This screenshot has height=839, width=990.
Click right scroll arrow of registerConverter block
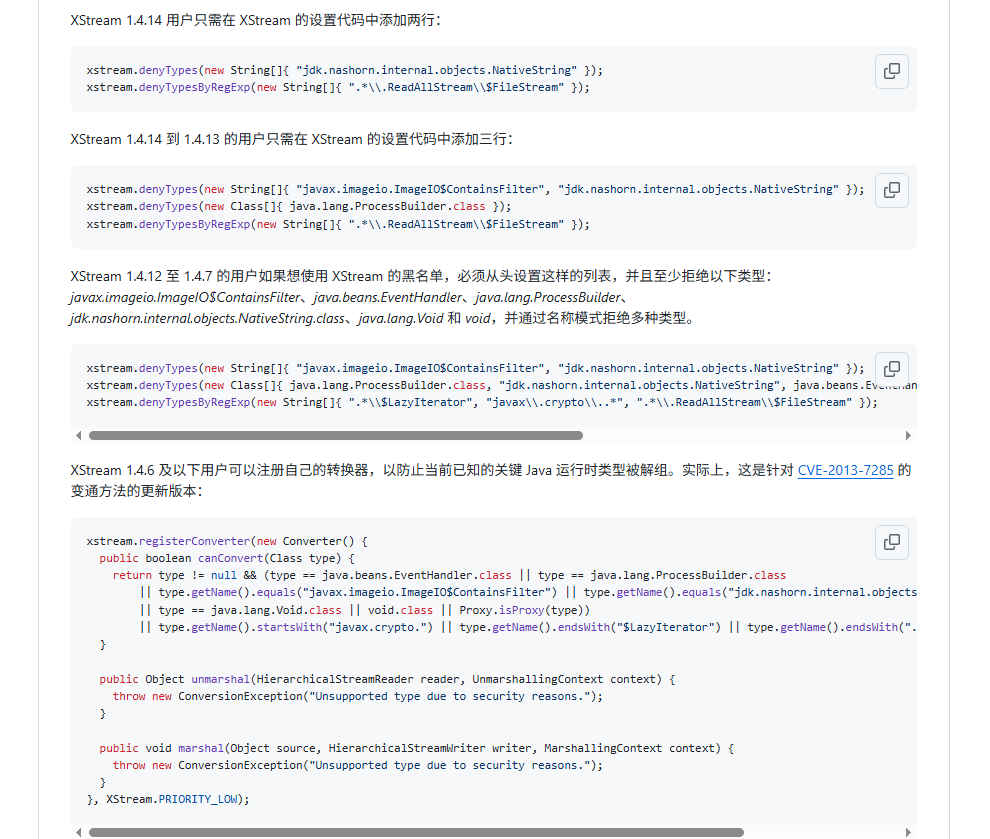tap(908, 832)
